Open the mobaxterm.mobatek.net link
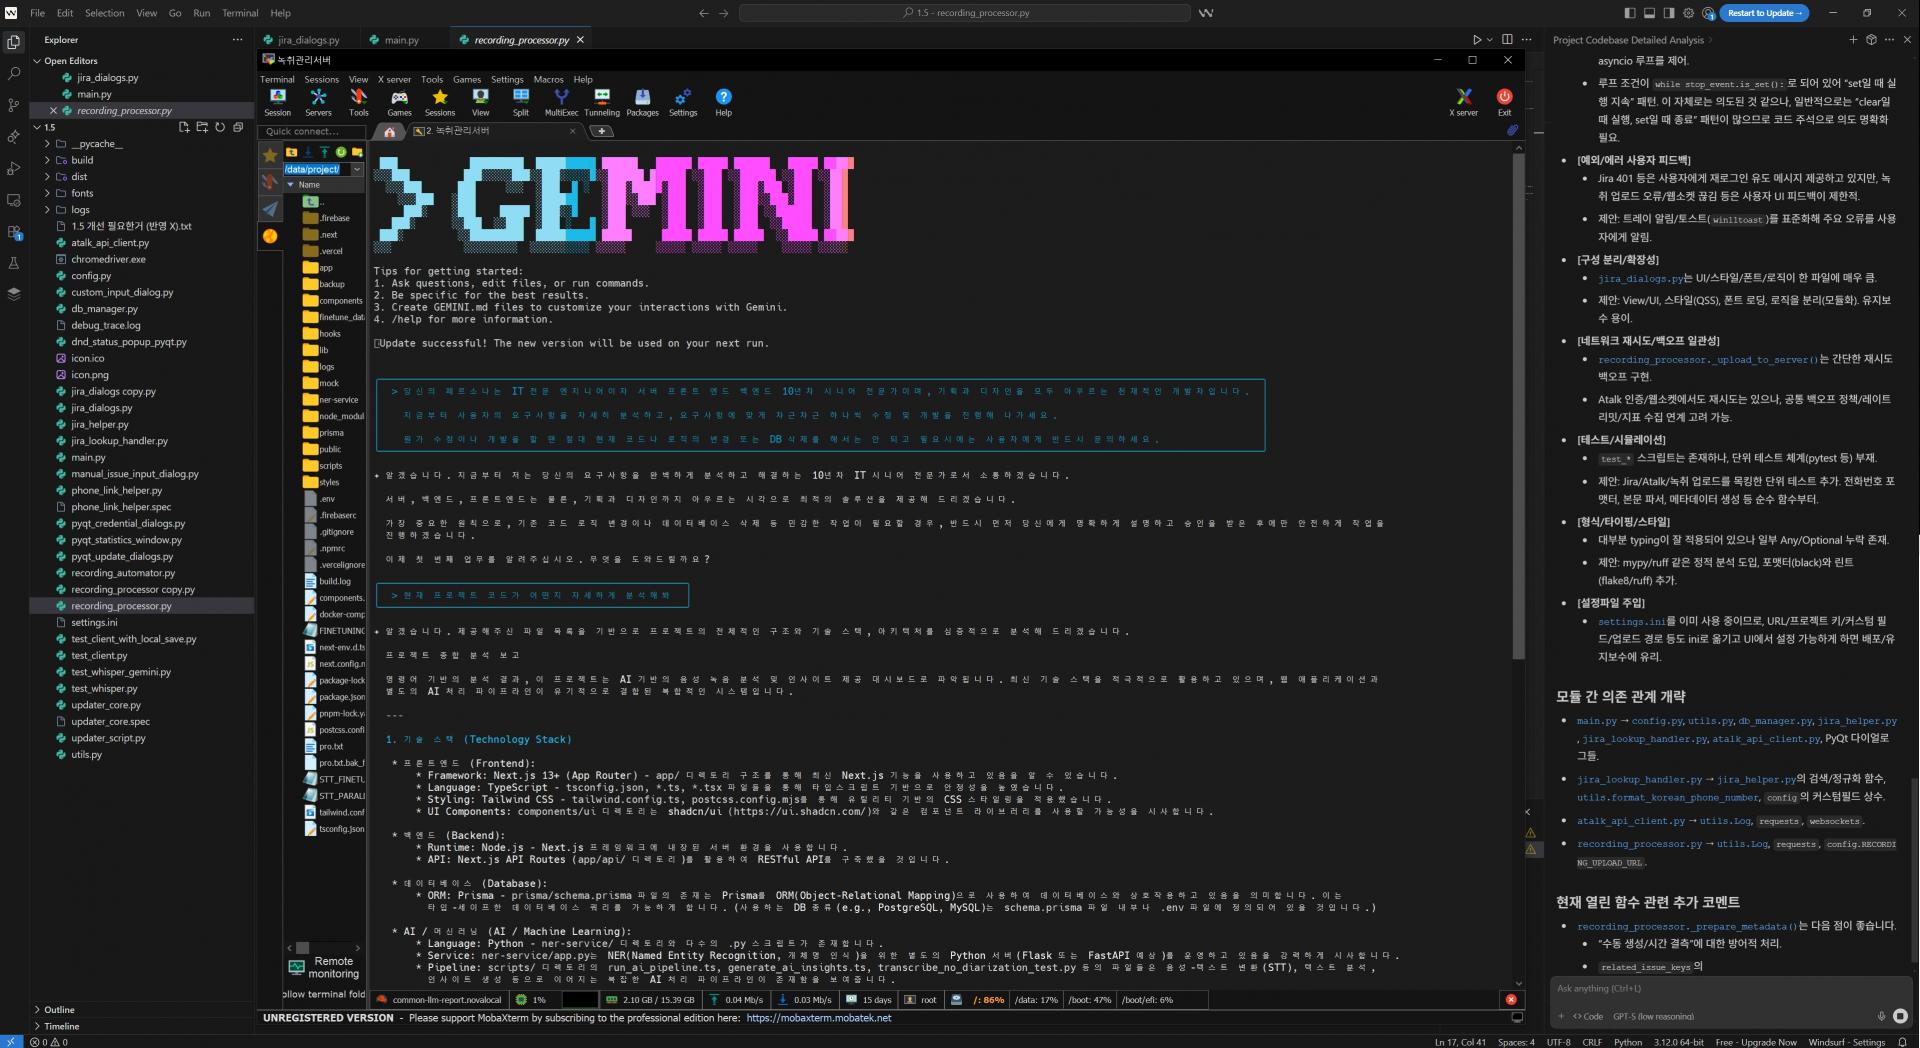The width and height of the screenshot is (1920, 1048). 818,1018
